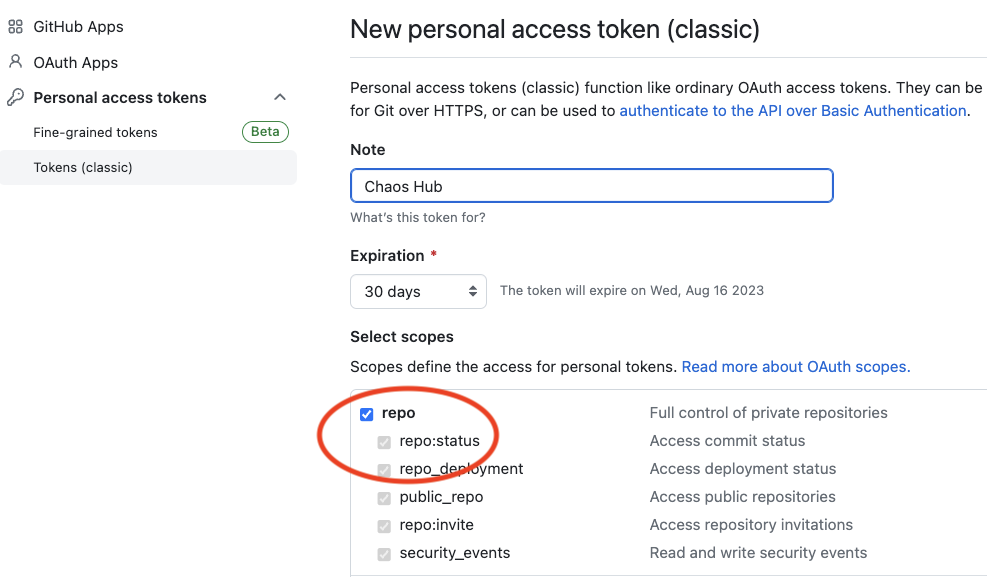
Task: Toggle the repo_deployment checkbox
Action: pyautogui.click(x=384, y=470)
